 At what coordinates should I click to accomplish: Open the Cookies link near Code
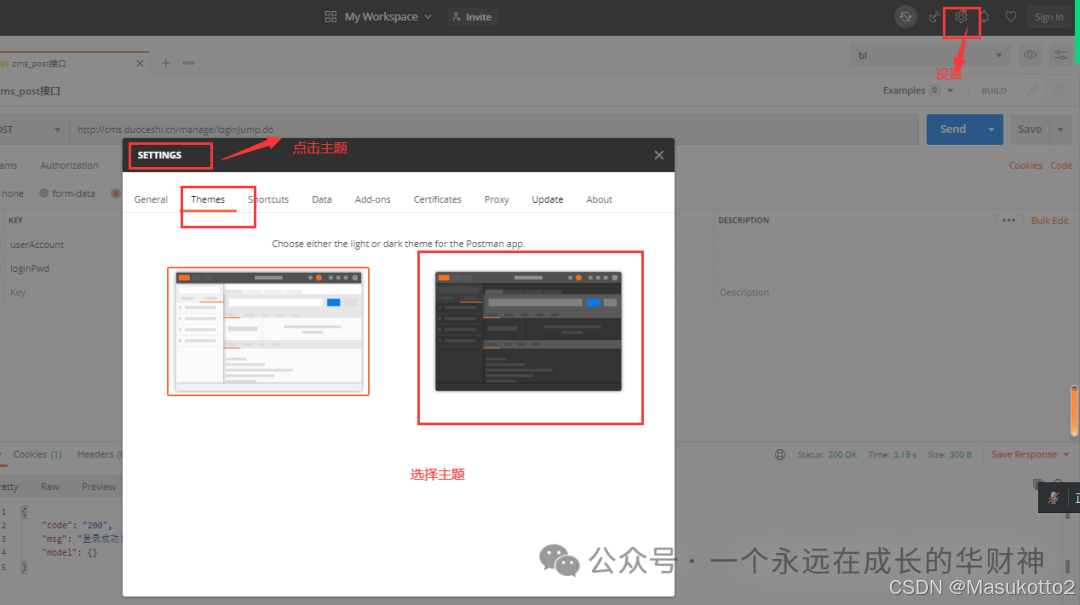click(1026, 165)
